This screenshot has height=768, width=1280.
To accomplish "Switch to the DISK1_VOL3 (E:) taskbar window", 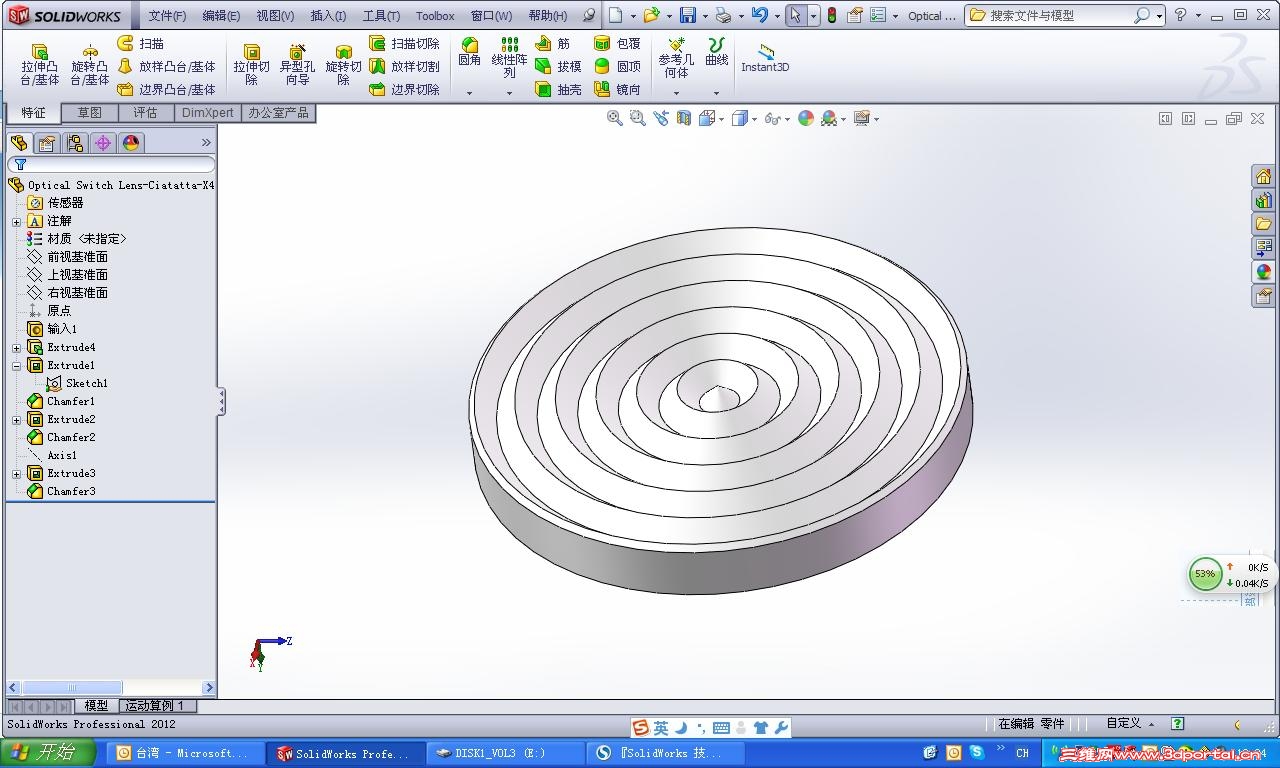I will (x=505, y=753).
